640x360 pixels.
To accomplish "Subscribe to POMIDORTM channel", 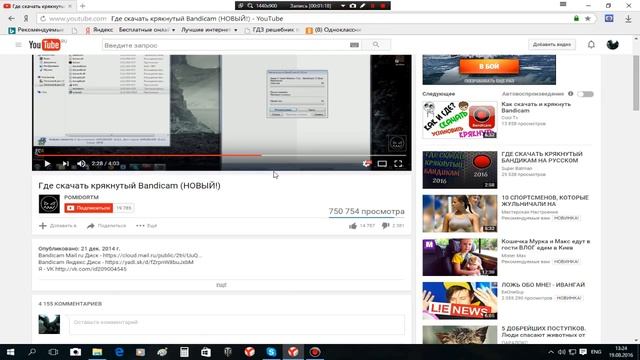I will [x=89, y=208].
